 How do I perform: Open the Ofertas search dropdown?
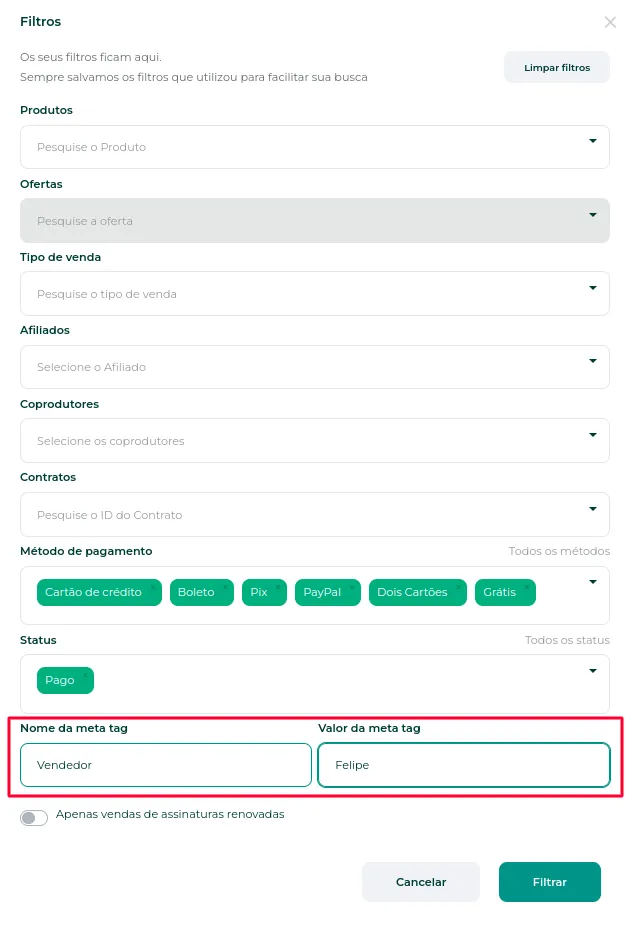pyautogui.click(x=315, y=221)
